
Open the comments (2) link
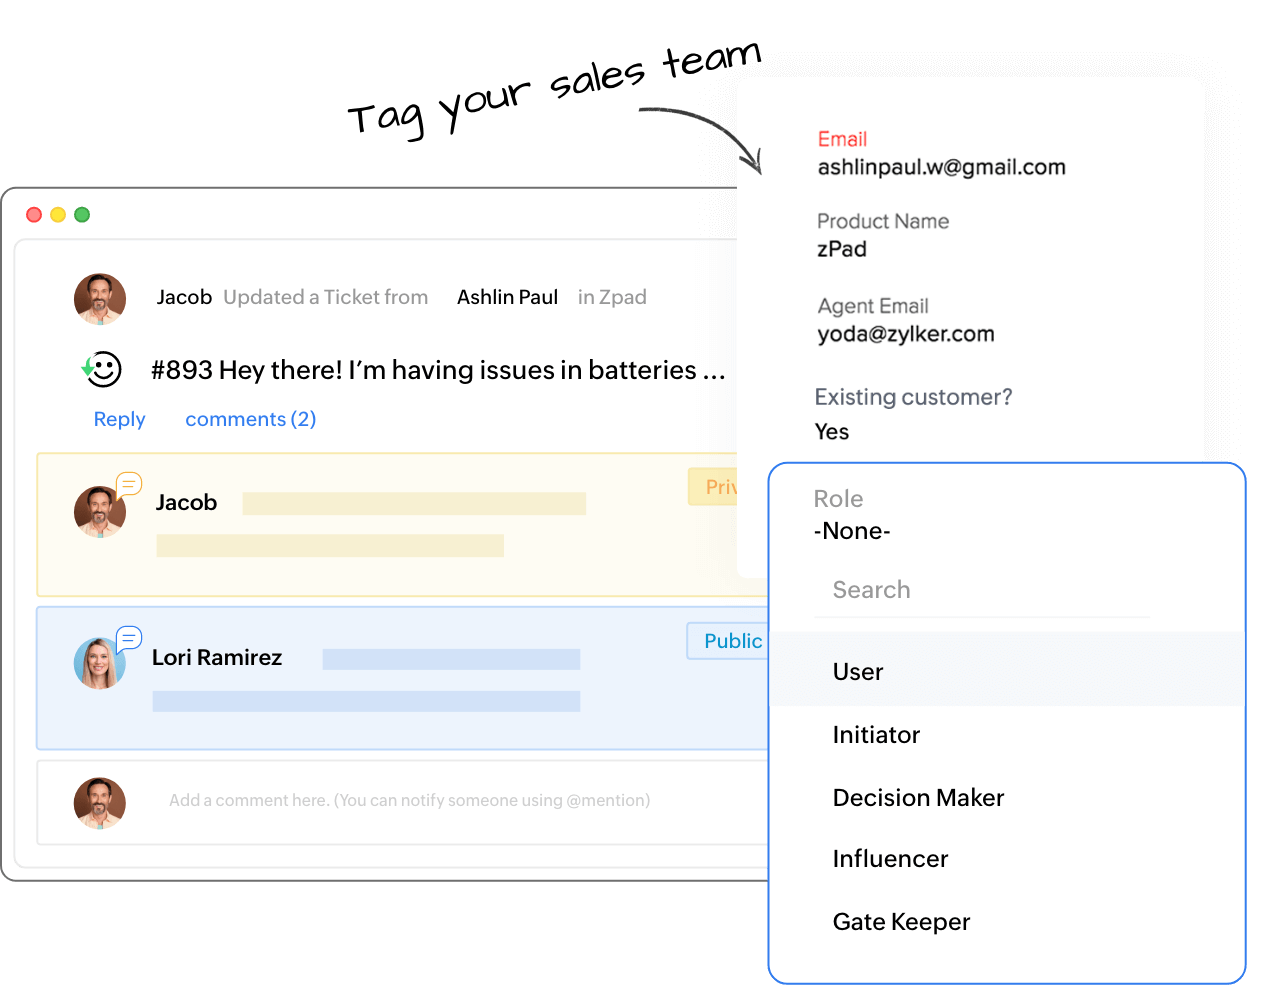coord(251,420)
